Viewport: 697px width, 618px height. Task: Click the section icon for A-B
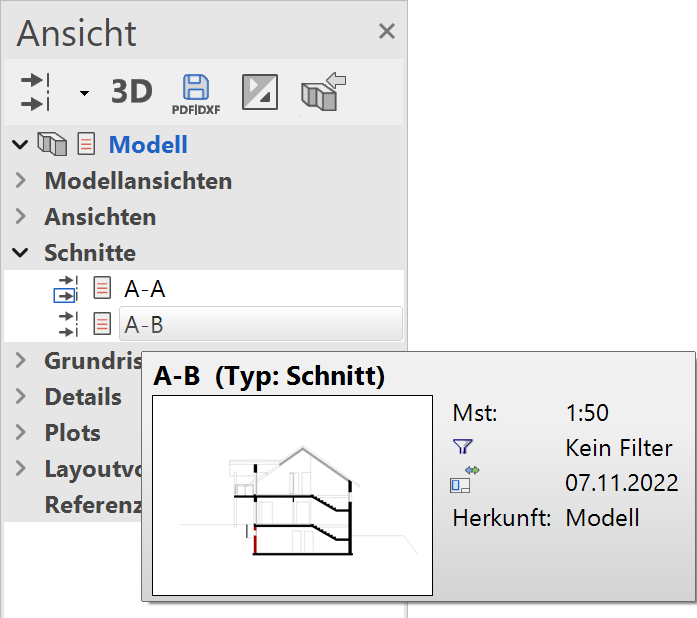tap(68, 324)
